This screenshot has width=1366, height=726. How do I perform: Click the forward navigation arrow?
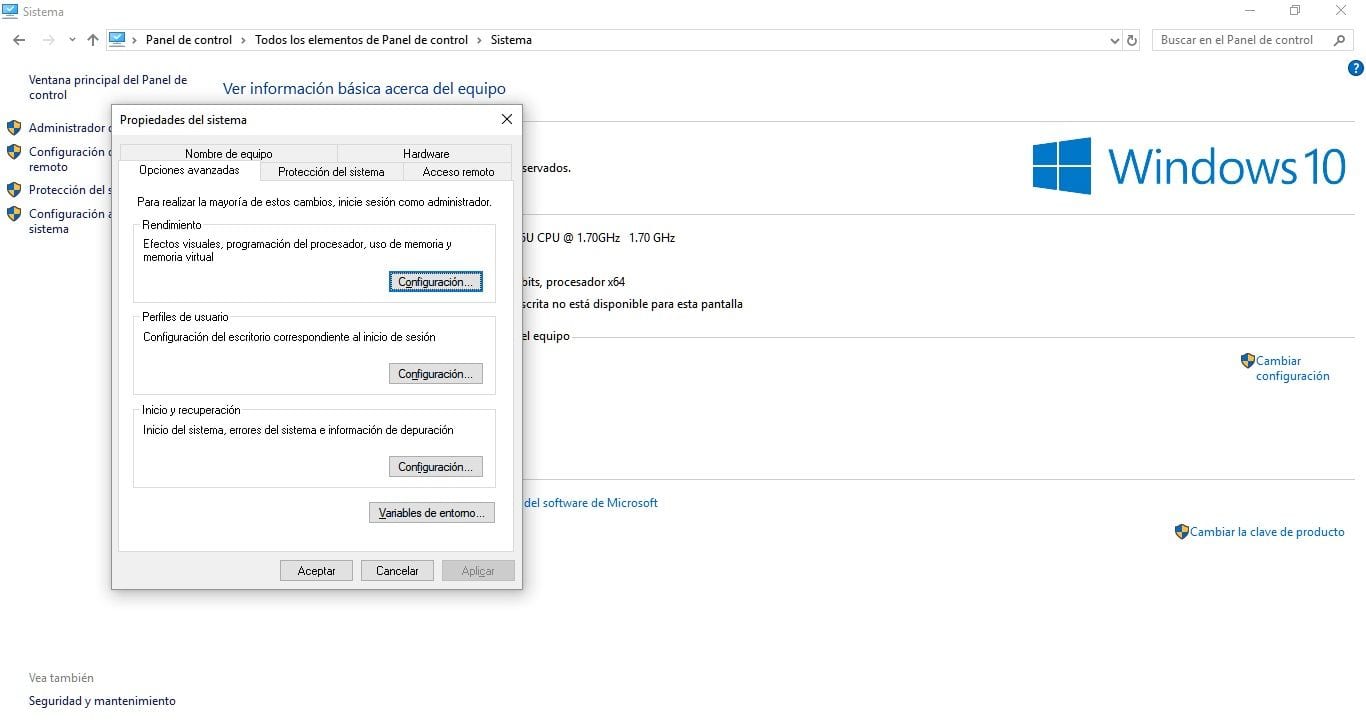[48, 40]
